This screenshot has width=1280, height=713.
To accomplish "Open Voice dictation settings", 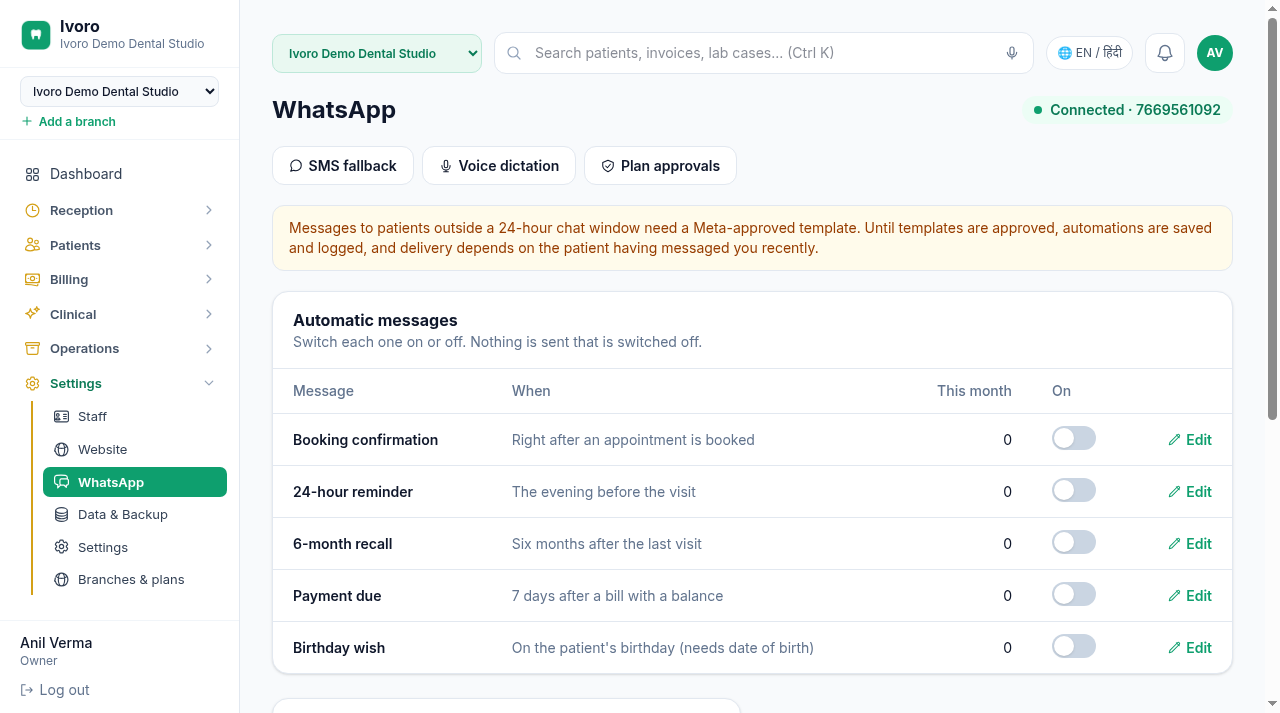I will tap(499, 166).
